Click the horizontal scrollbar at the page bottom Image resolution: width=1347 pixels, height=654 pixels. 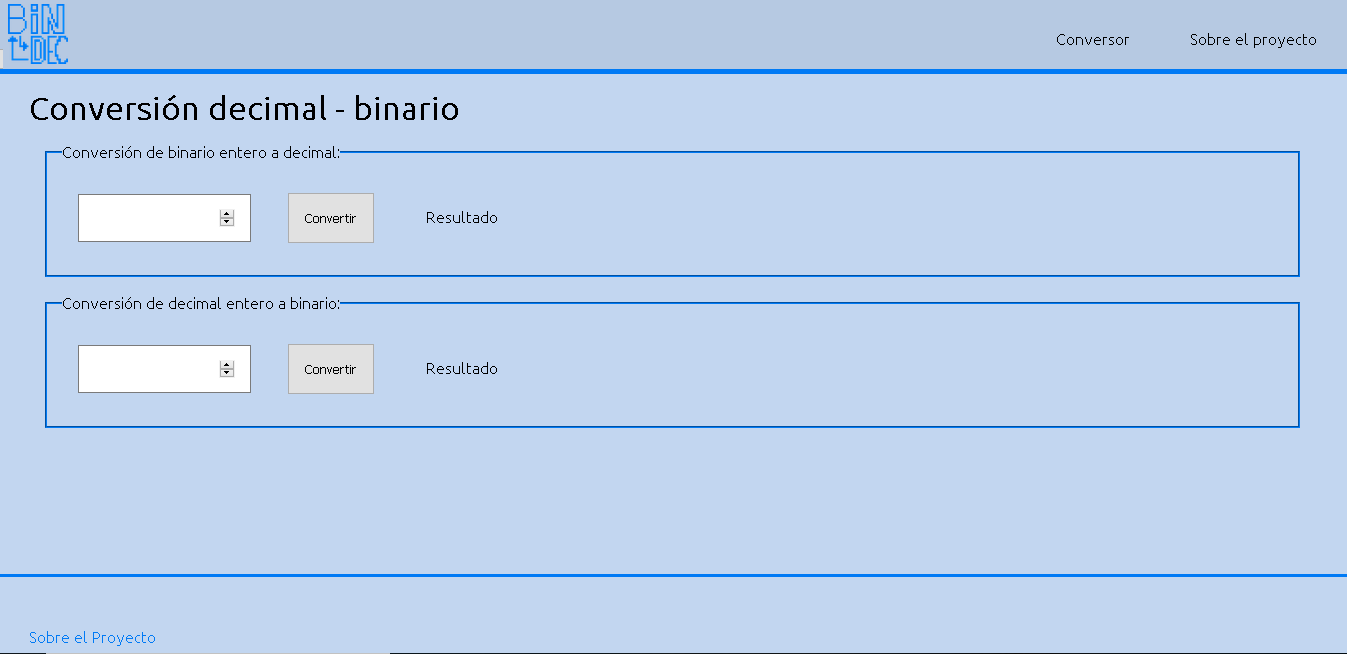point(218,651)
